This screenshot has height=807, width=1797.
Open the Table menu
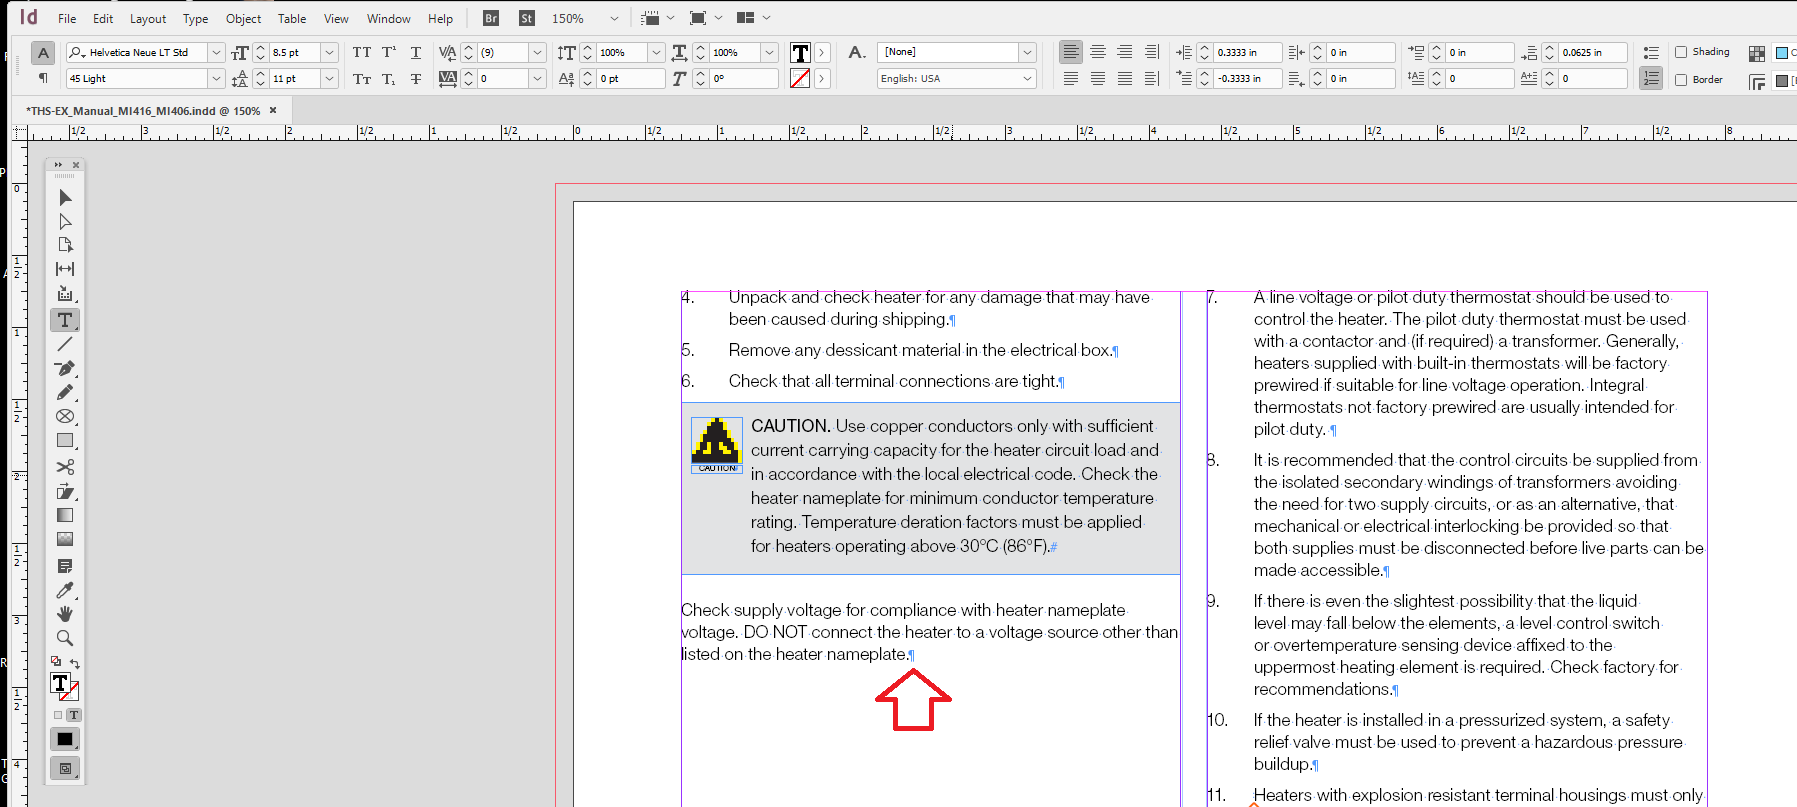pyautogui.click(x=292, y=18)
